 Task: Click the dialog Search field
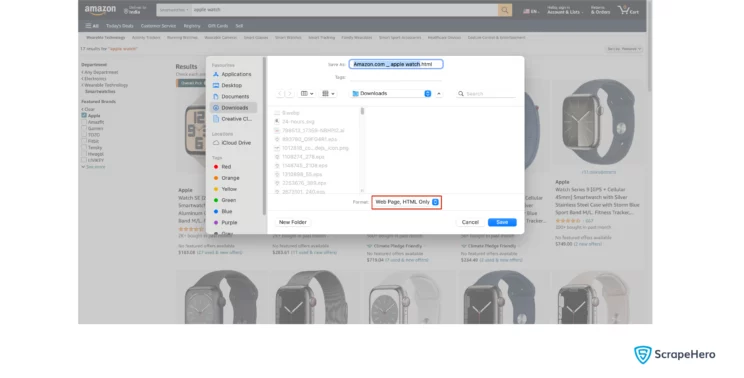point(486,94)
